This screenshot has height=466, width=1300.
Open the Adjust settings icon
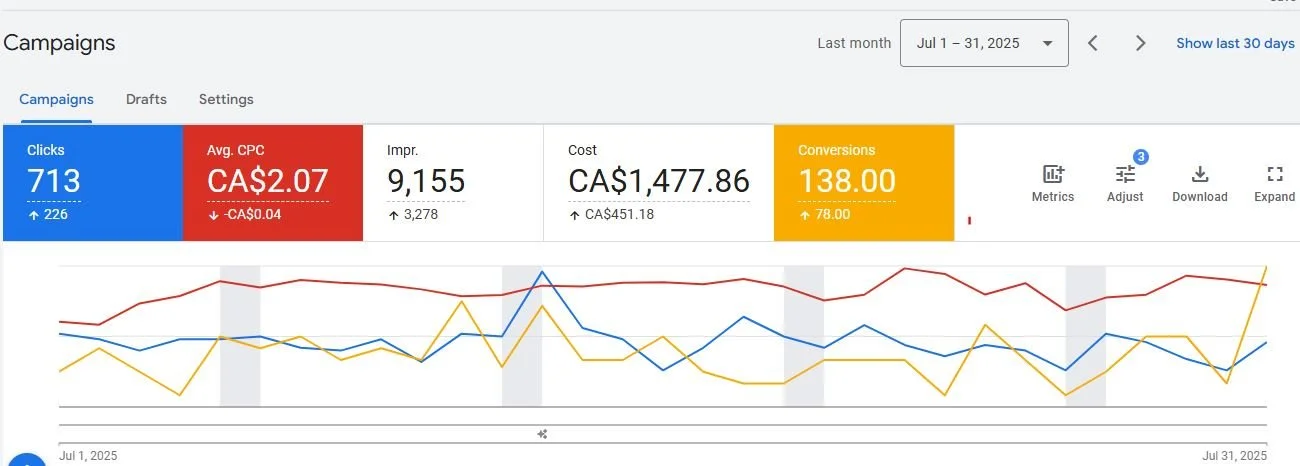[x=1125, y=184]
